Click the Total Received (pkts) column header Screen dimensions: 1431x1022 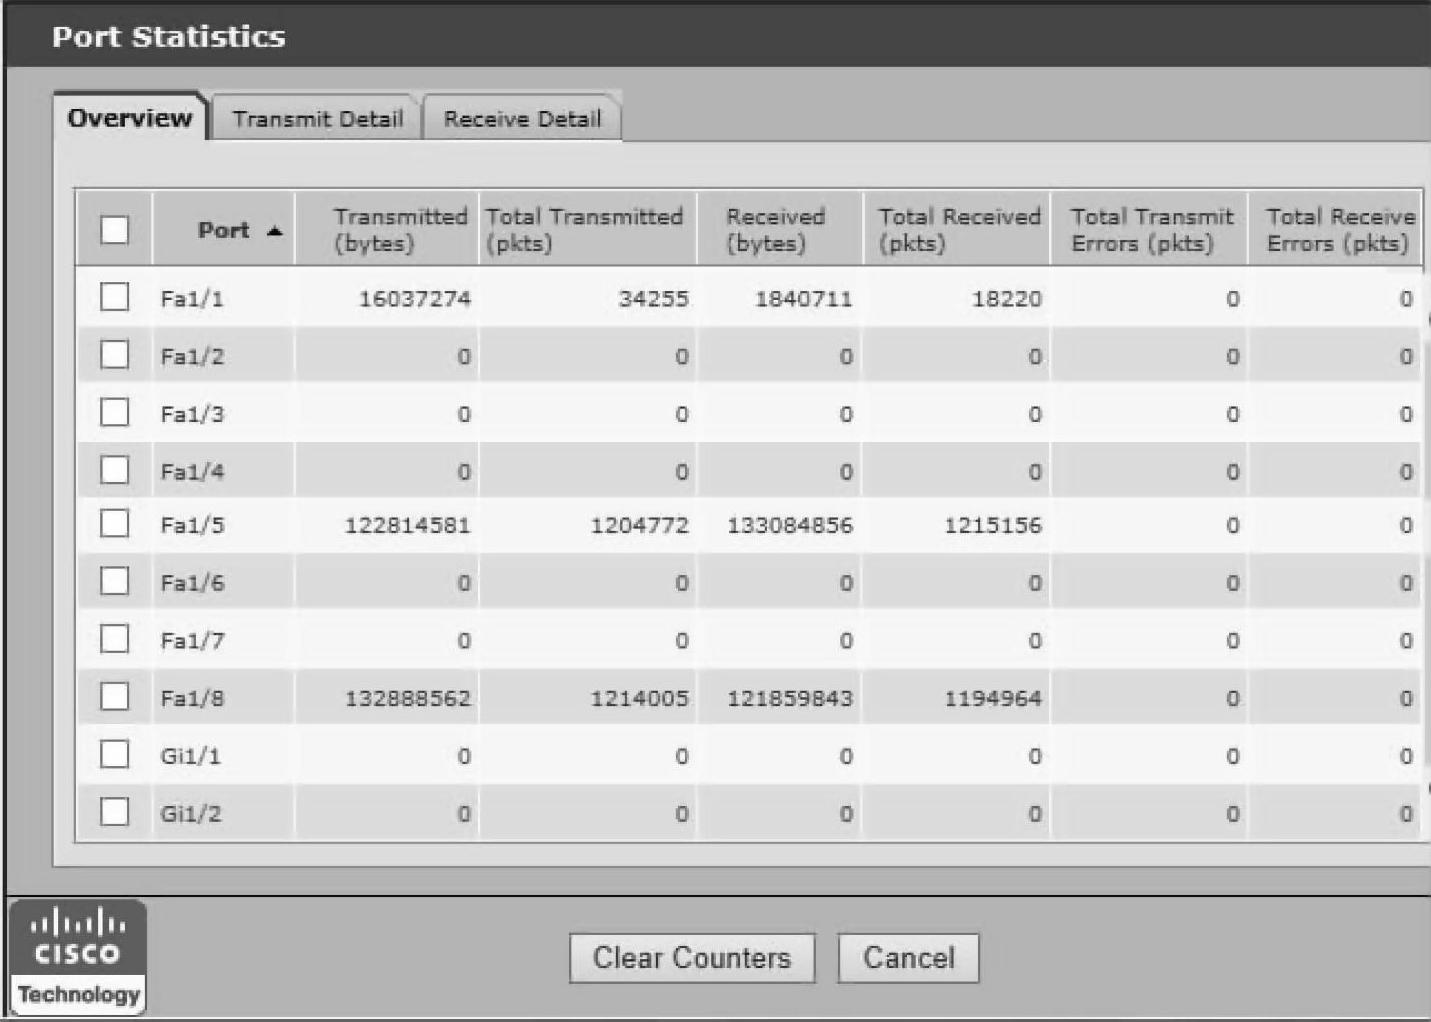(x=957, y=230)
